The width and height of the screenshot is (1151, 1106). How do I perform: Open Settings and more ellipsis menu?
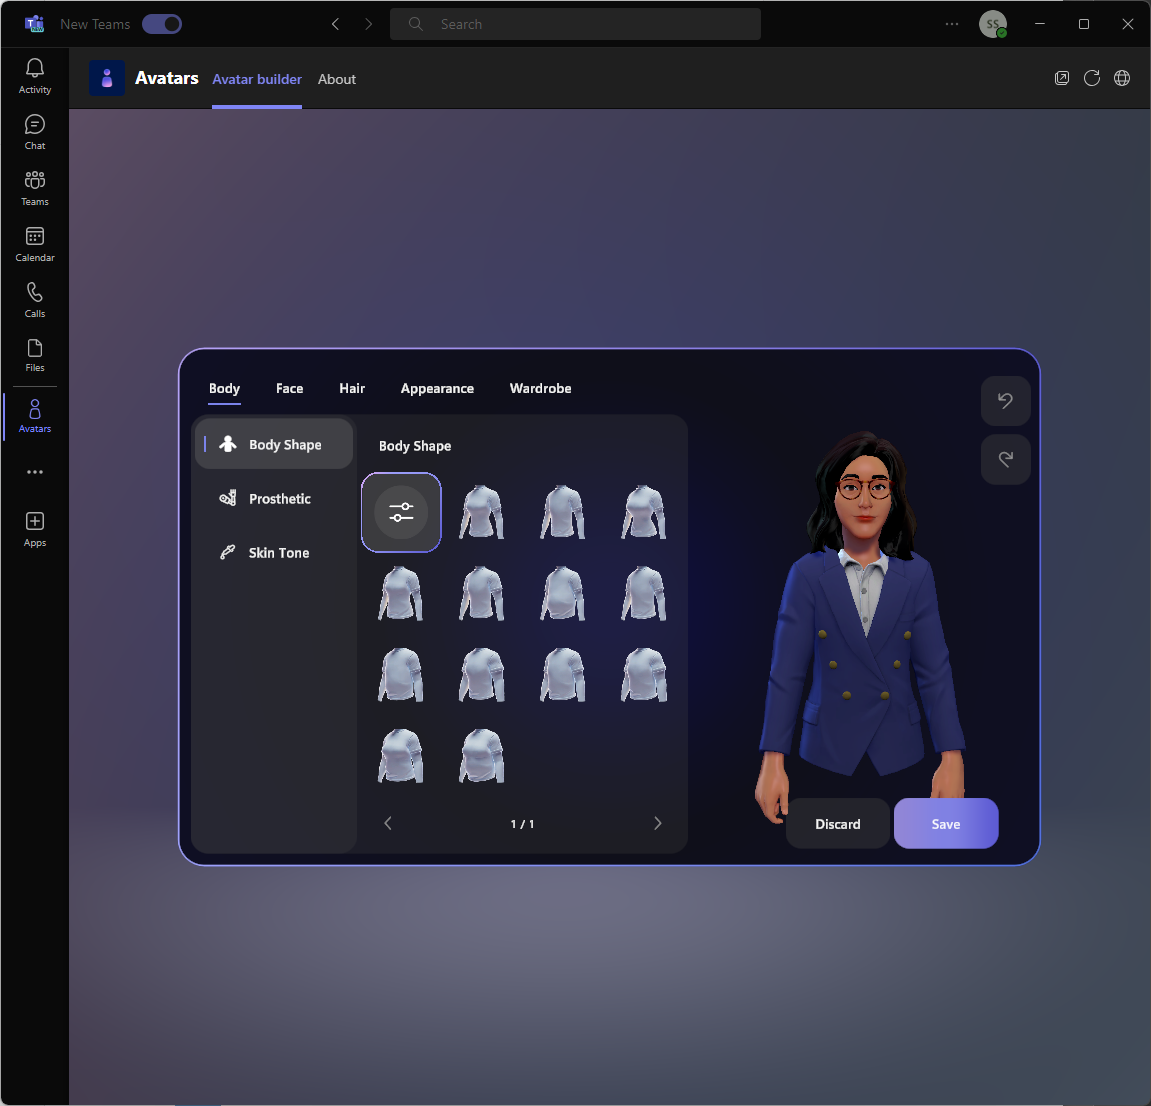point(951,24)
